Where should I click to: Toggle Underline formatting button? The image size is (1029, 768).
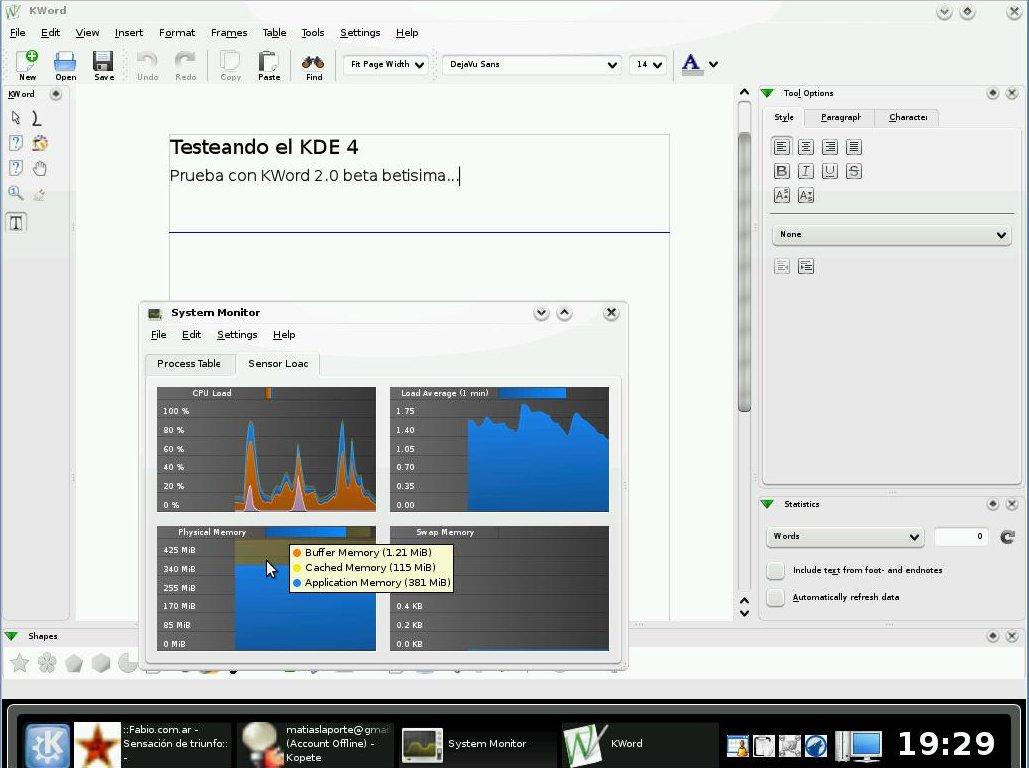830,171
